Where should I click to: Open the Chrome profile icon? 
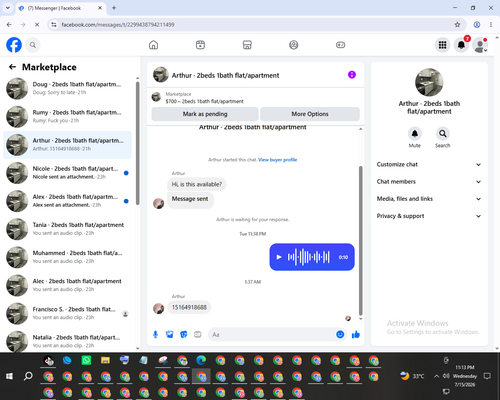477,25
